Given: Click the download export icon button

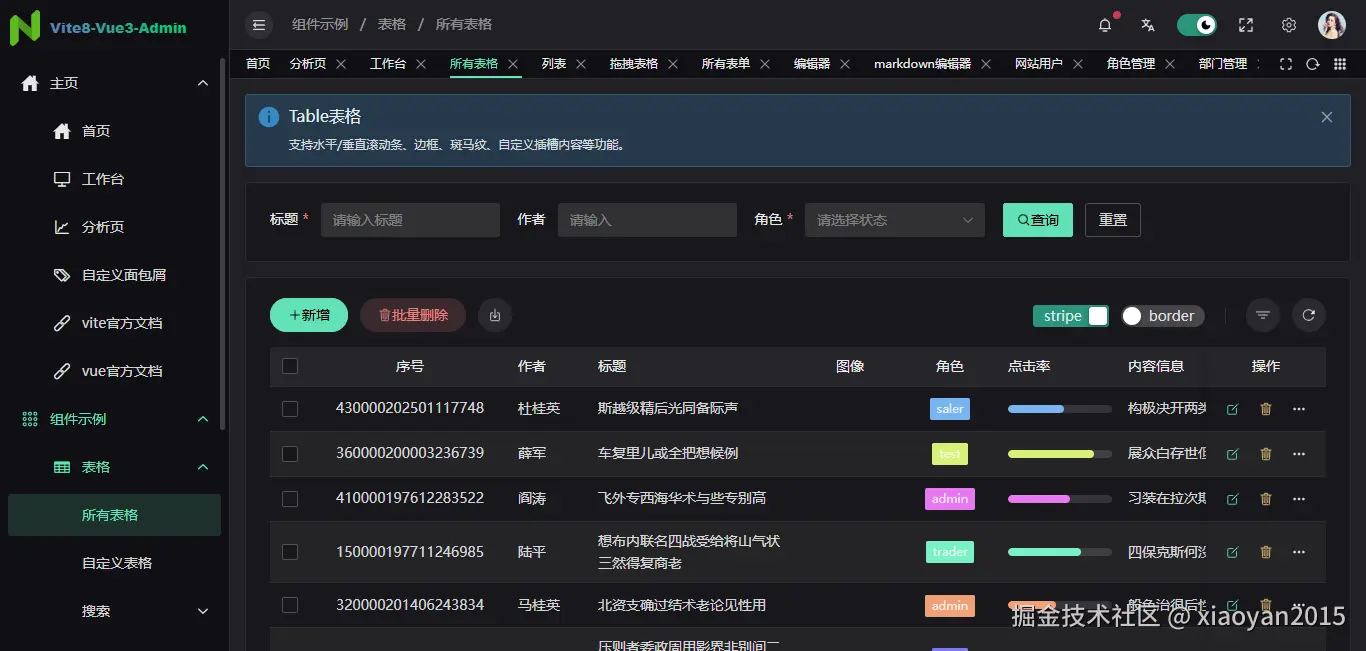Looking at the screenshot, I should (495, 315).
